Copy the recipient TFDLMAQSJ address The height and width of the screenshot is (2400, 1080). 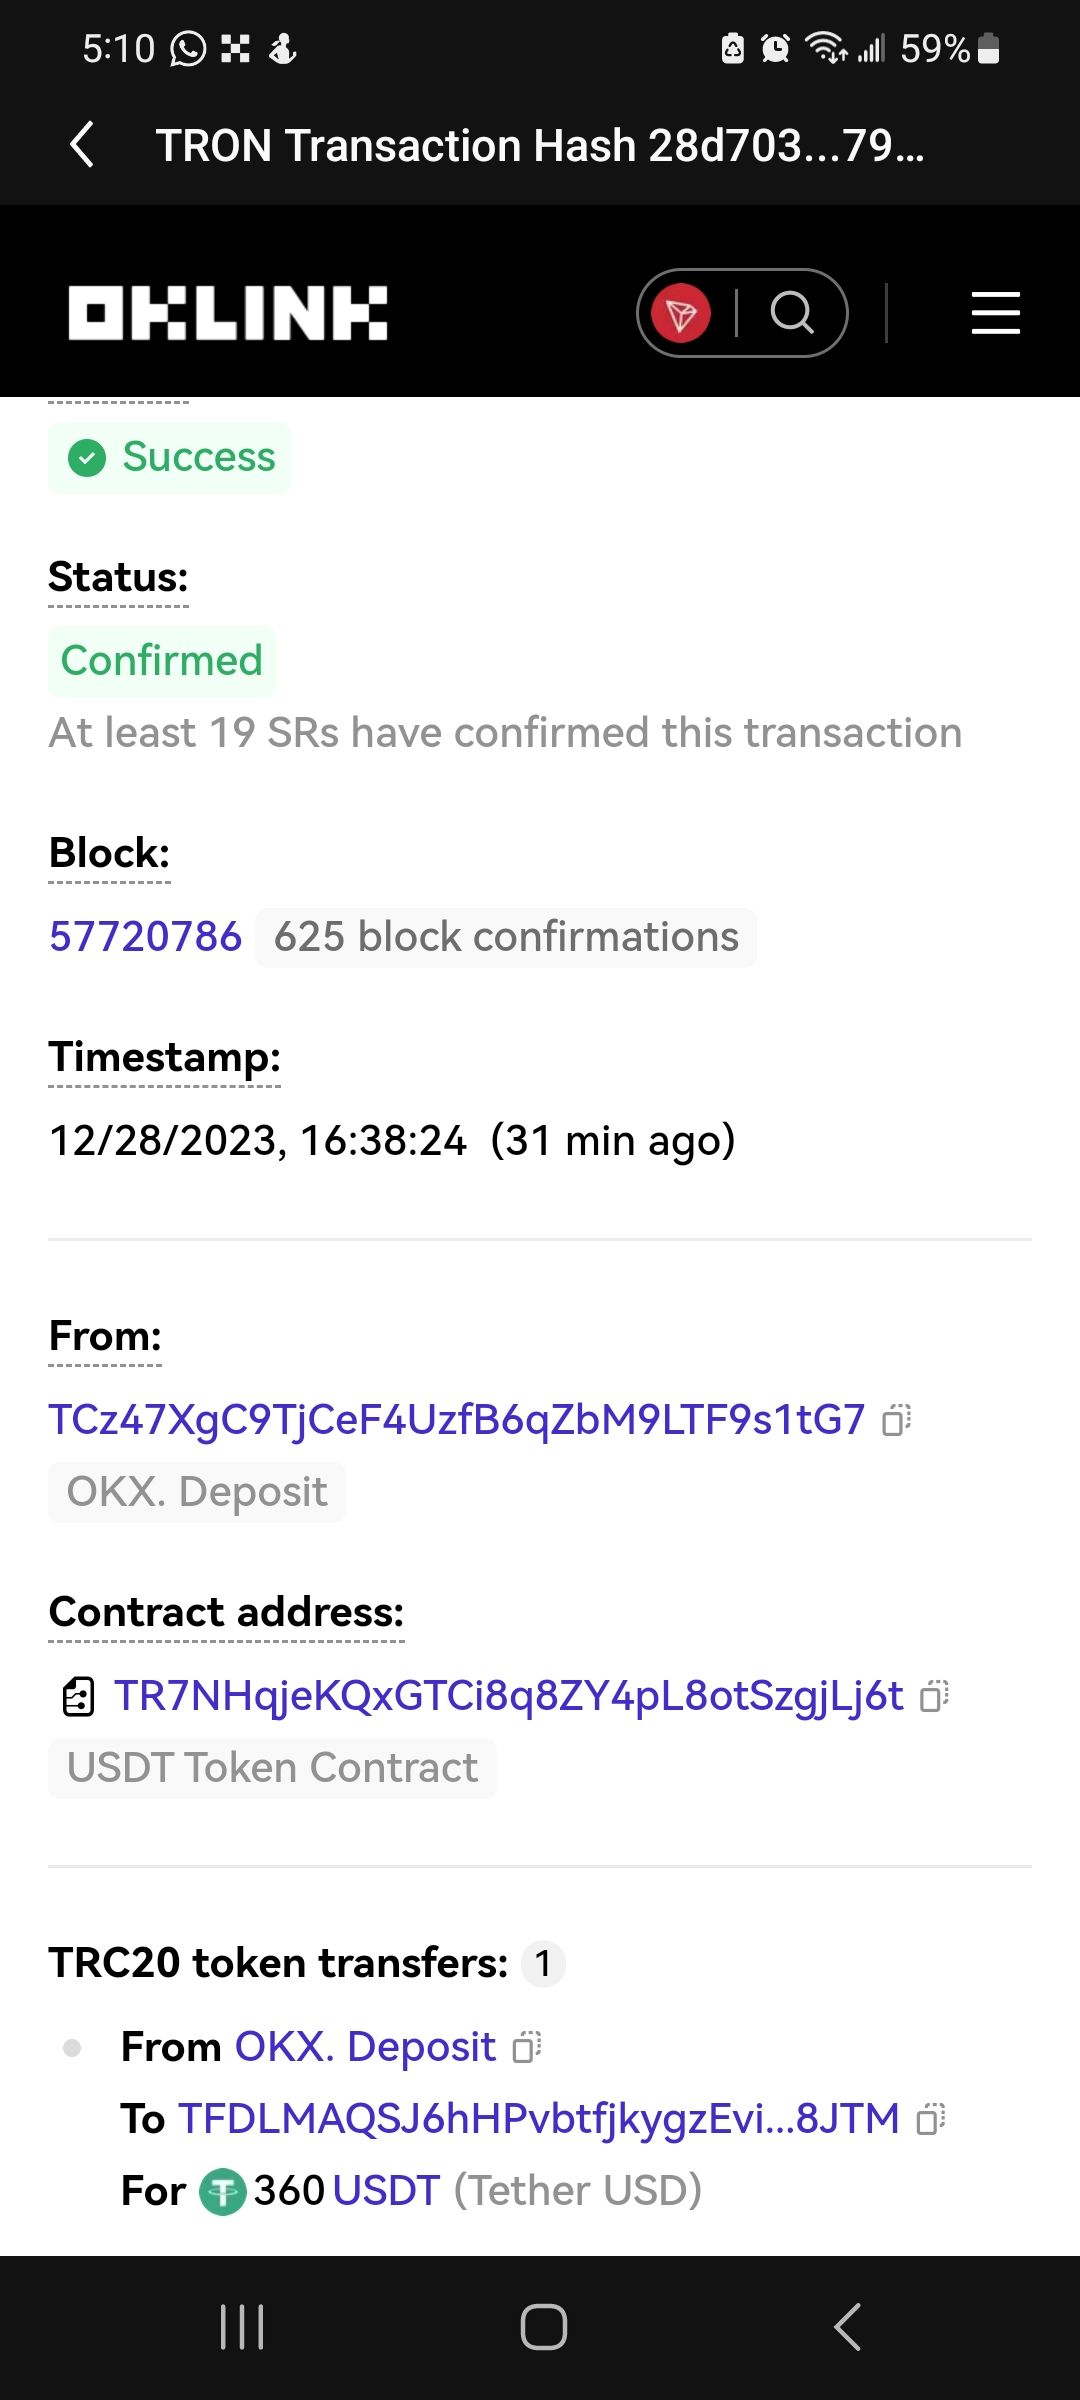931,2119
